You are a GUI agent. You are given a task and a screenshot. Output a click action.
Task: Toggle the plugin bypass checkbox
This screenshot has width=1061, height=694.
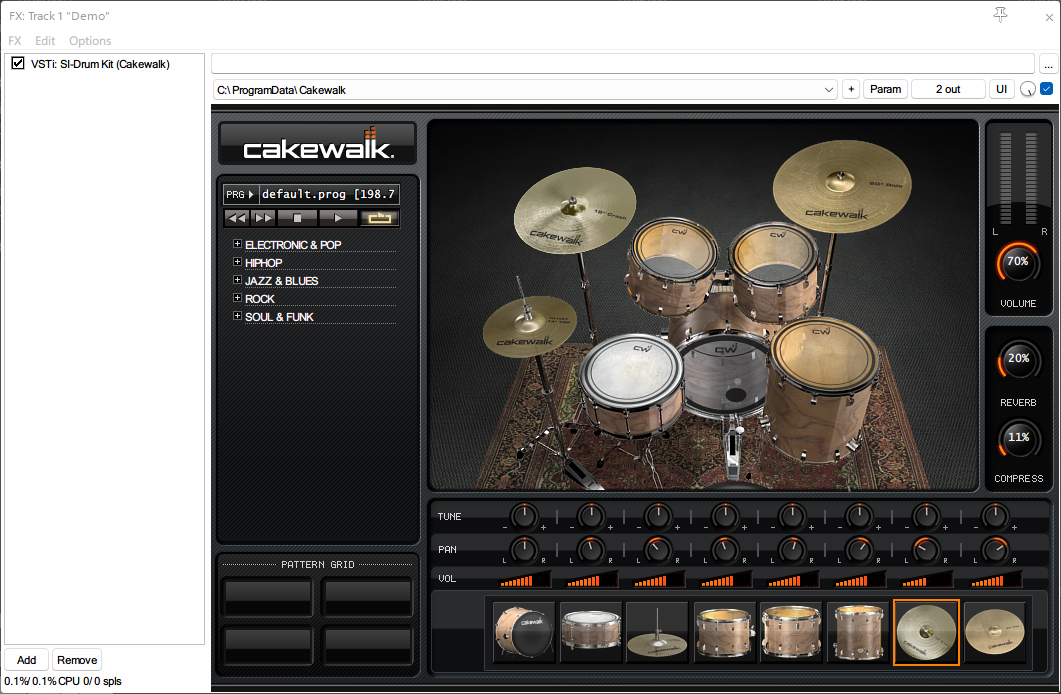[x=1046, y=89]
